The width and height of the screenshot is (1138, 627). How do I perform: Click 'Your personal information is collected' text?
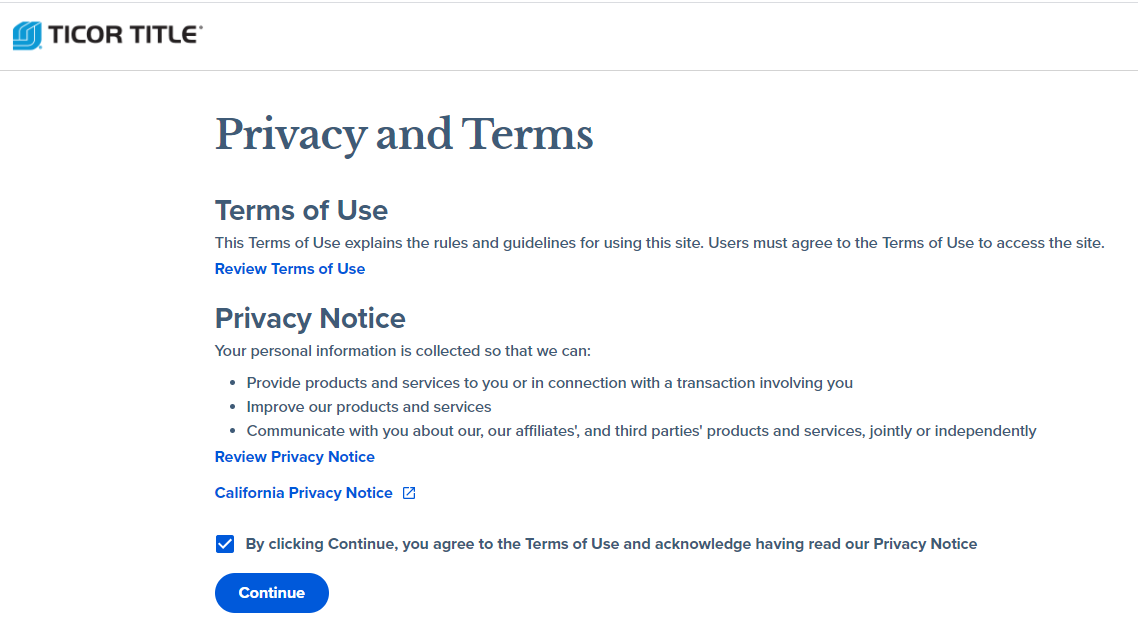tap(403, 351)
